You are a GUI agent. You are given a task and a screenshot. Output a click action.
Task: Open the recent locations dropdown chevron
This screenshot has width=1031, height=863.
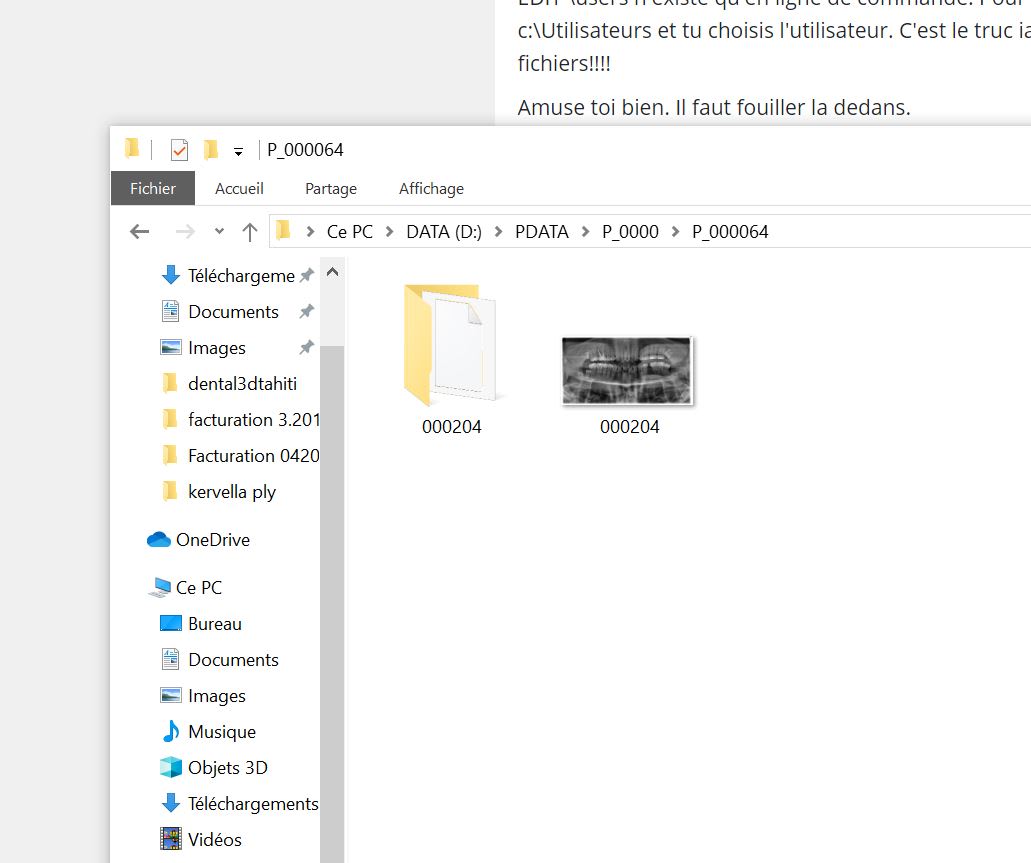[x=219, y=232]
